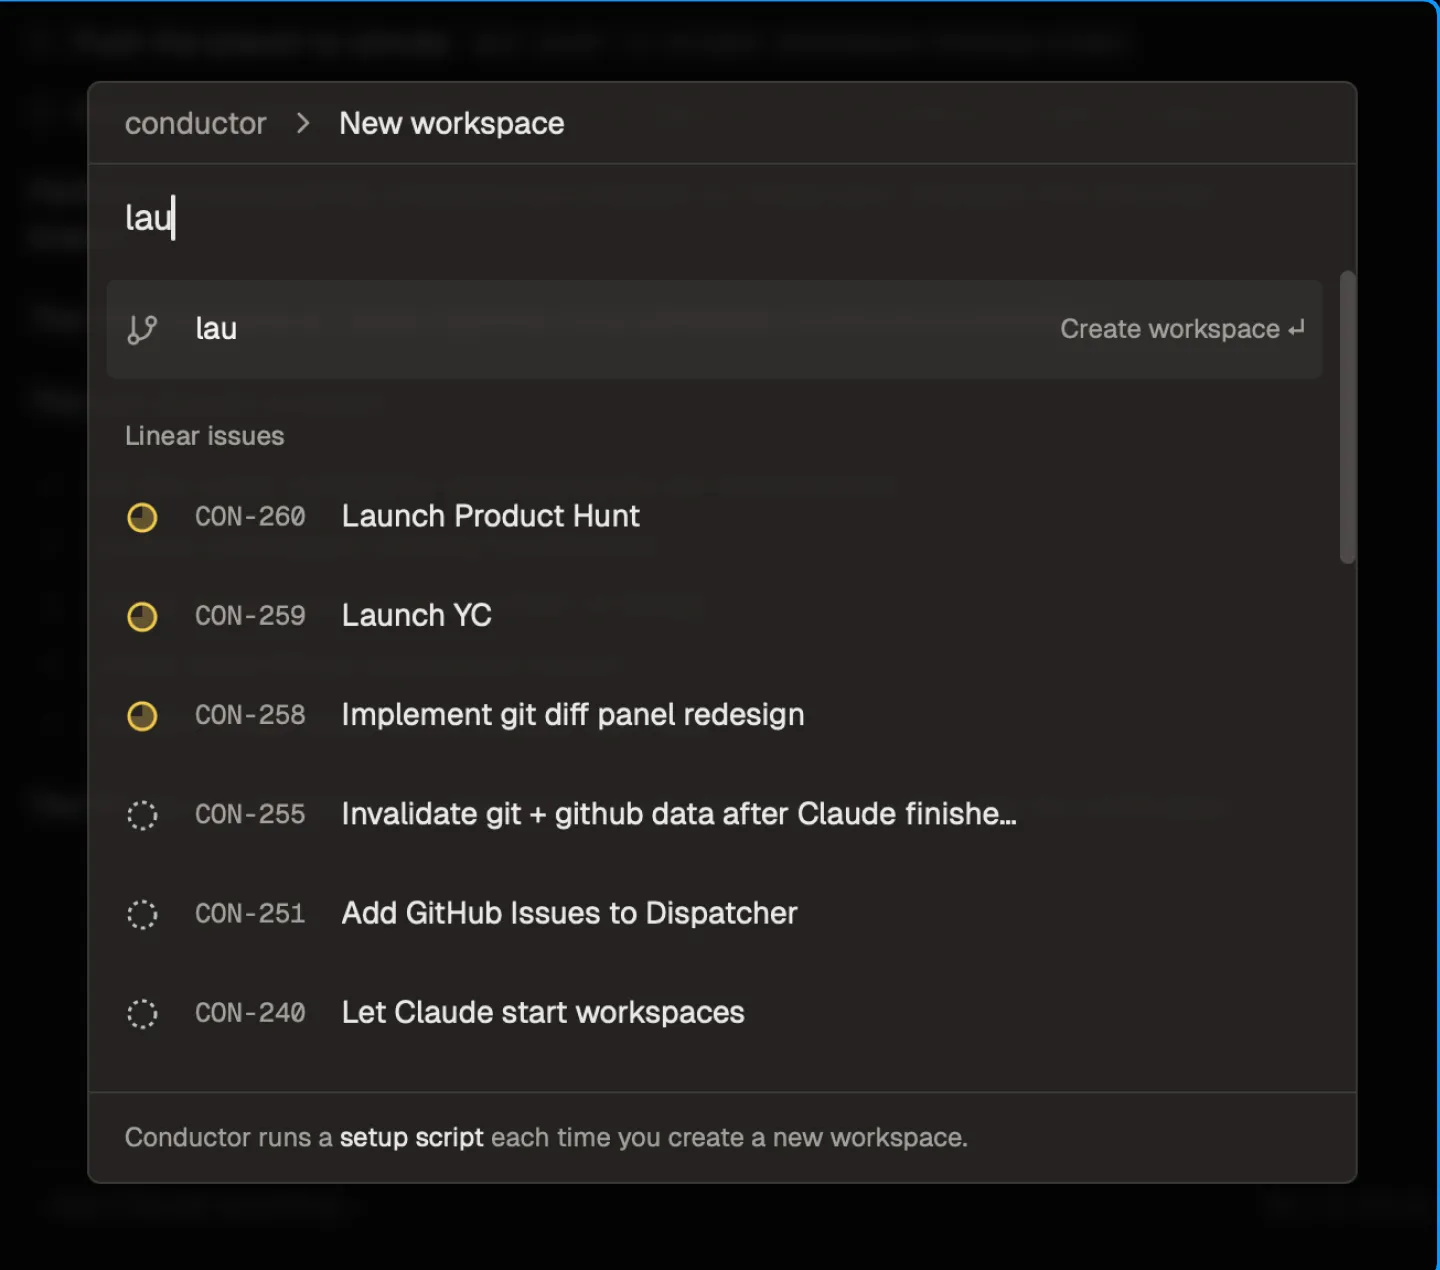Click the enter key icon after Create workspace
Viewport: 1440px width, 1270px height.
[x=1296, y=329]
